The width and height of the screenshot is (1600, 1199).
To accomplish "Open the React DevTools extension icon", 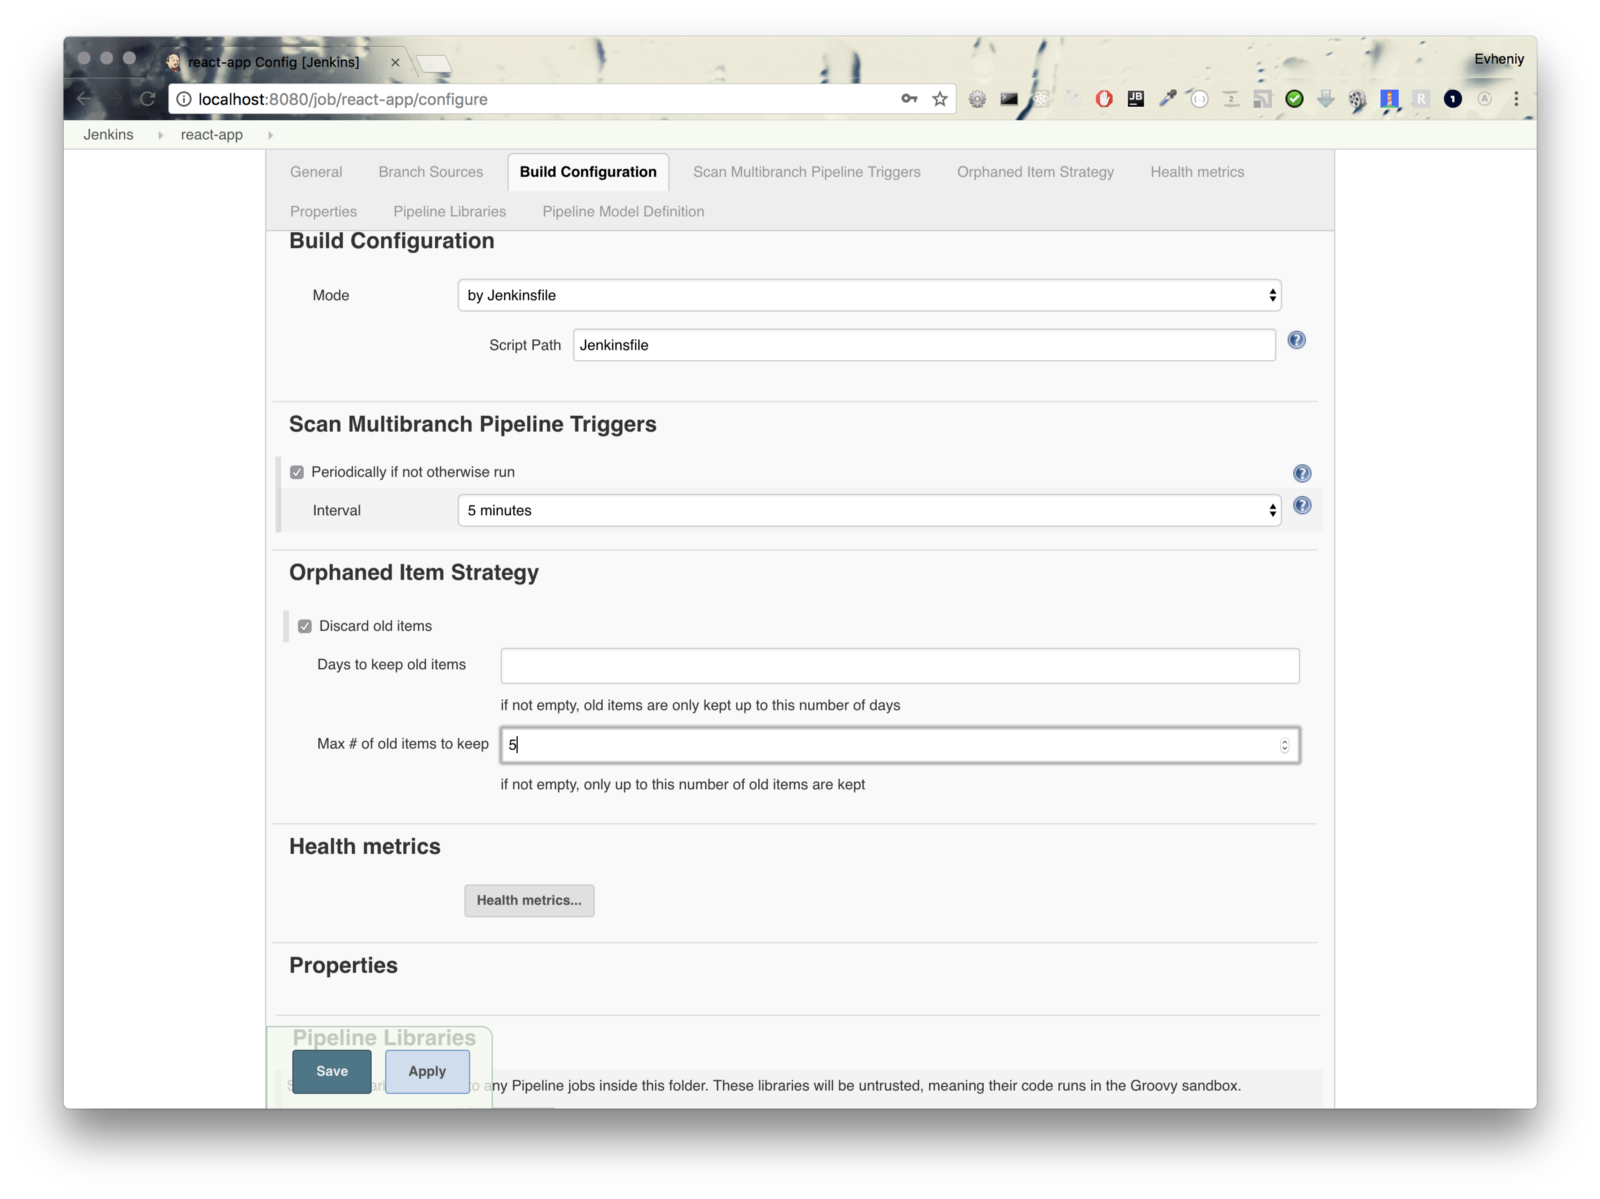I will pyautogui.click(x=1041, y=99).
